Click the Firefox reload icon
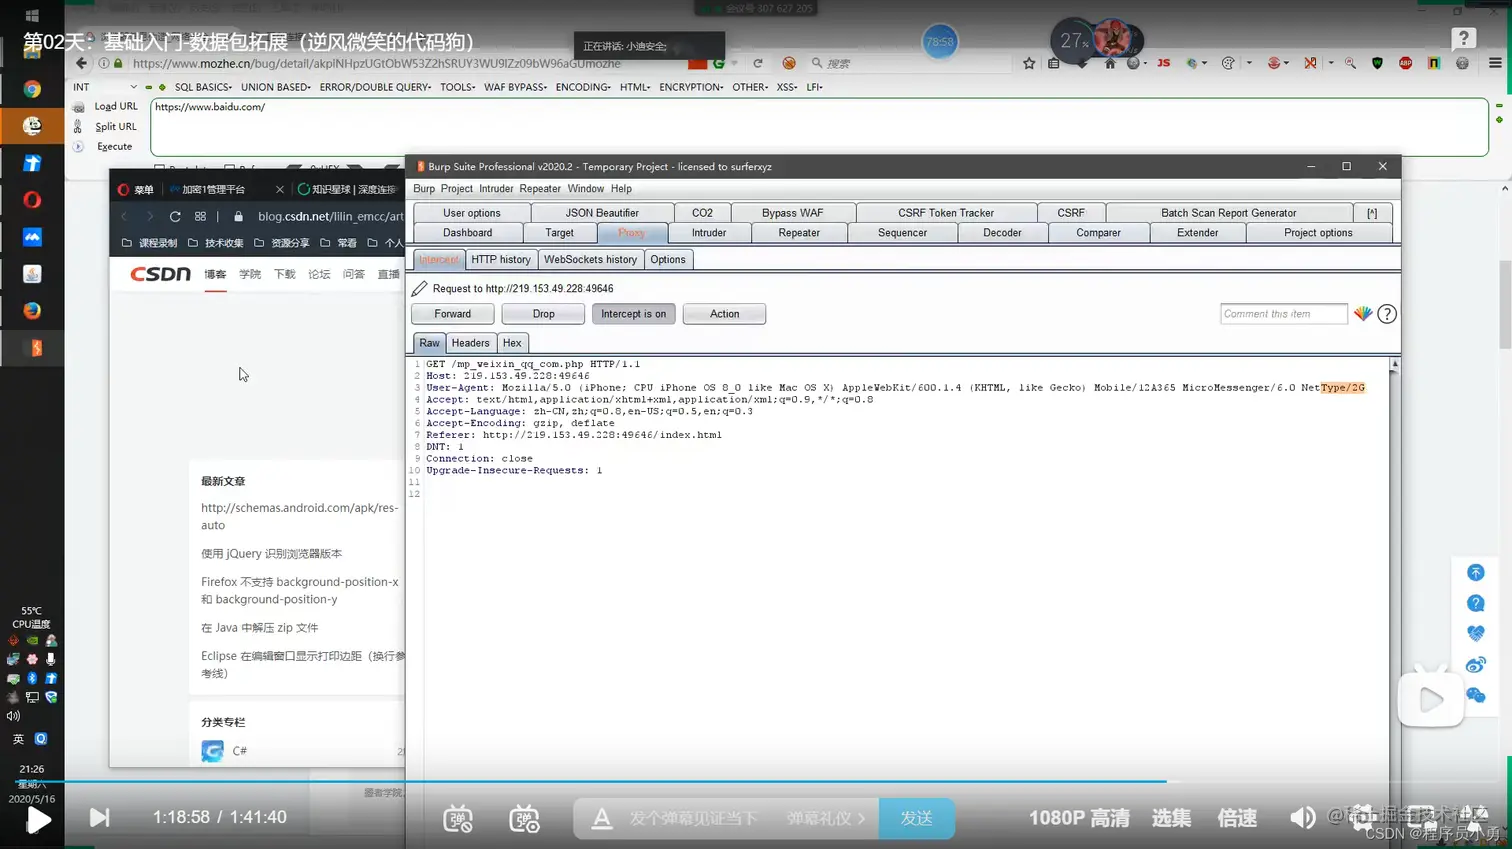The image size is (1512, 849). point(758,63)
